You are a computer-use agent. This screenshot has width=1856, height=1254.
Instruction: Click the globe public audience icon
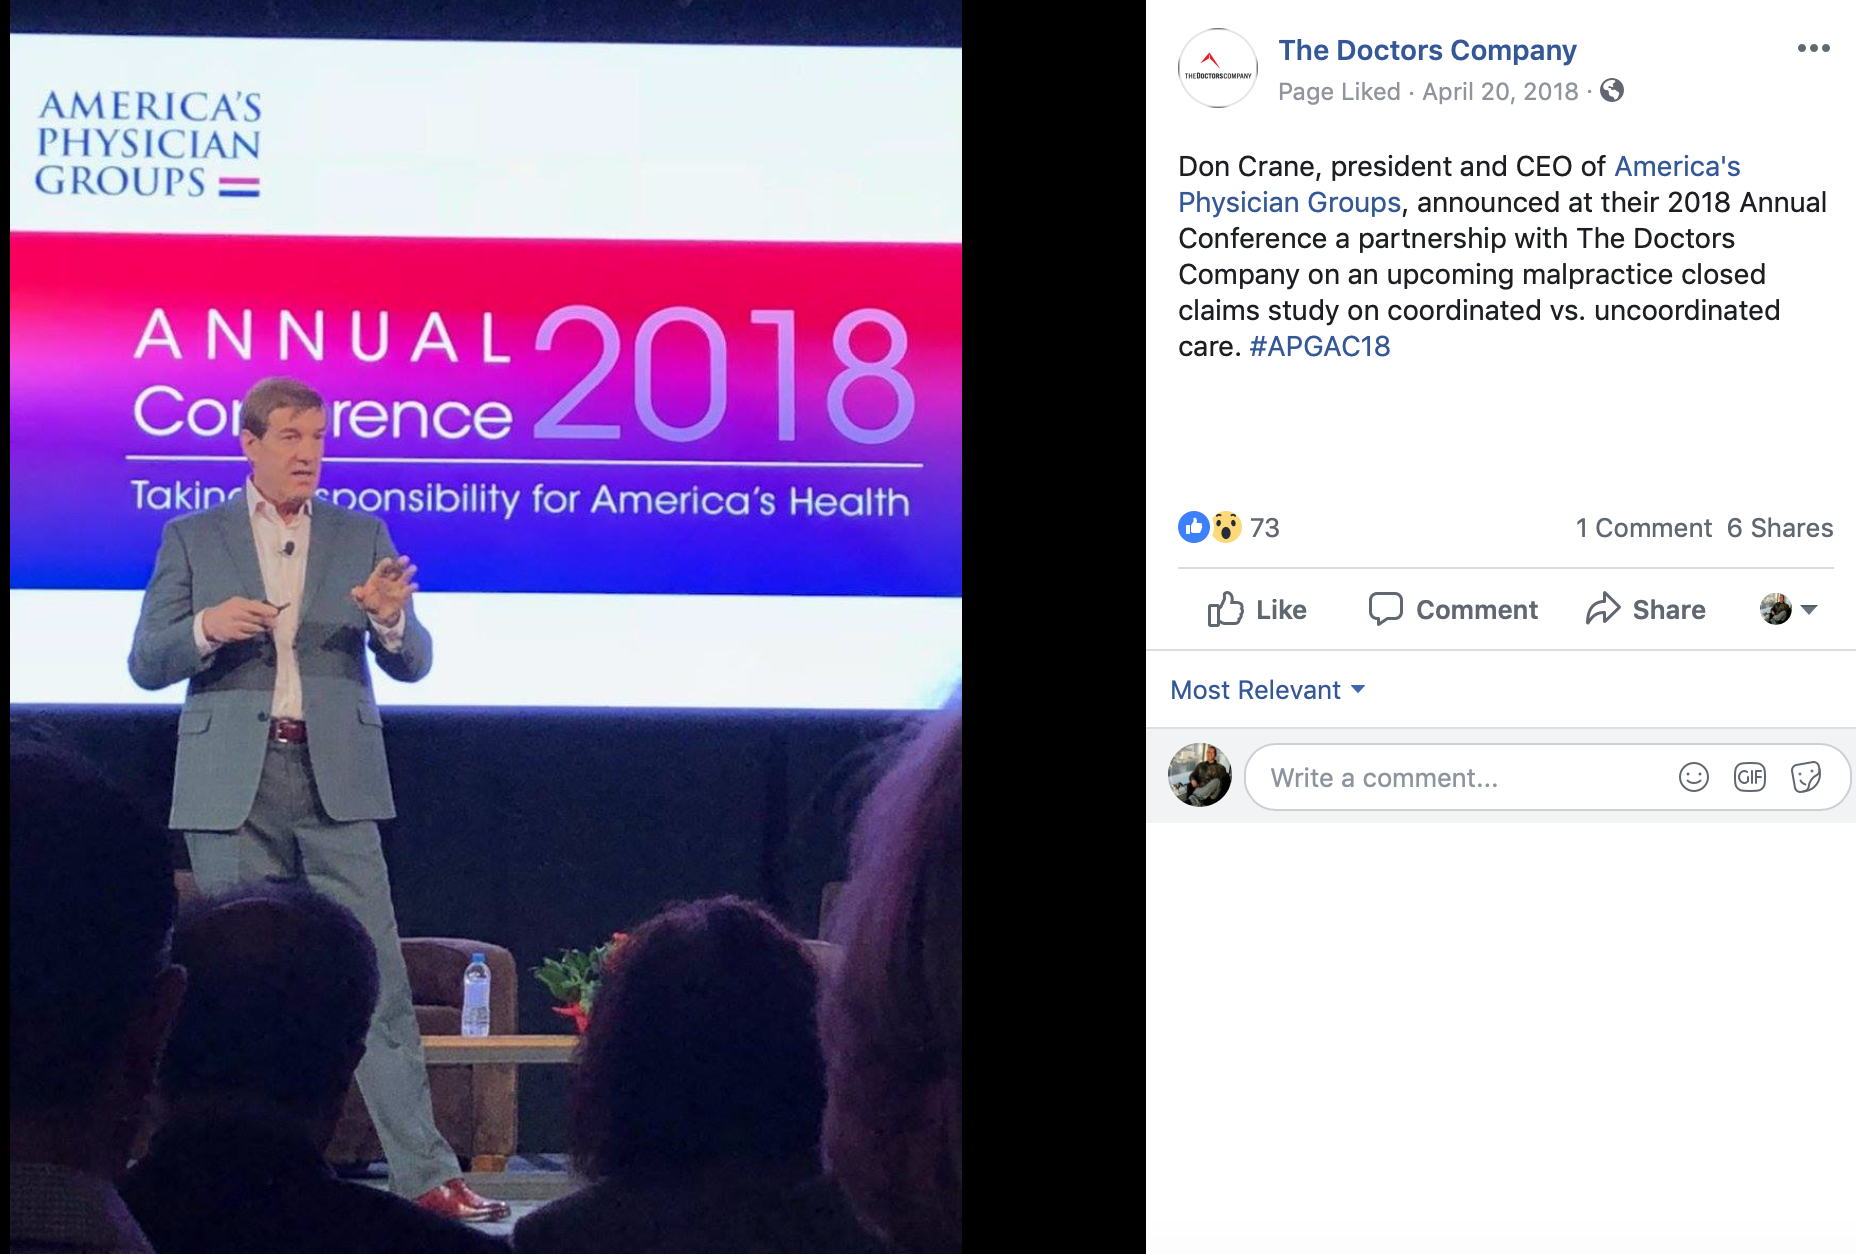click(x=1611, y=91)
